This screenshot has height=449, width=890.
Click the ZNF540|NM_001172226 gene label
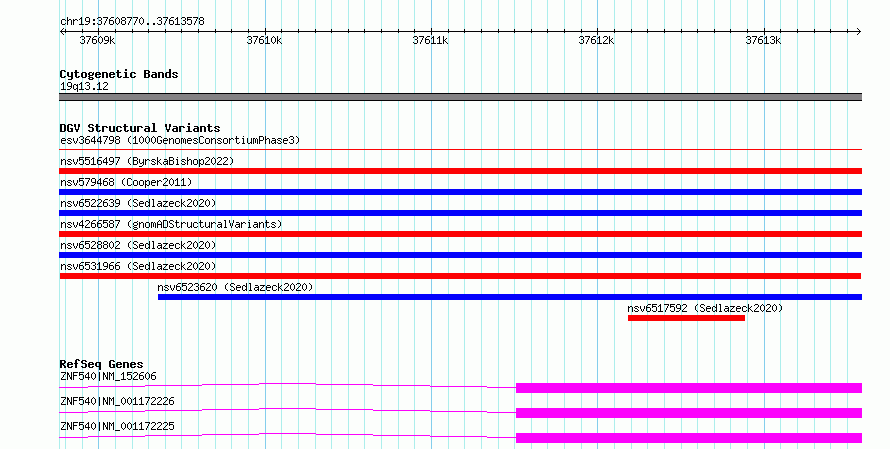[x=117, y=401]
